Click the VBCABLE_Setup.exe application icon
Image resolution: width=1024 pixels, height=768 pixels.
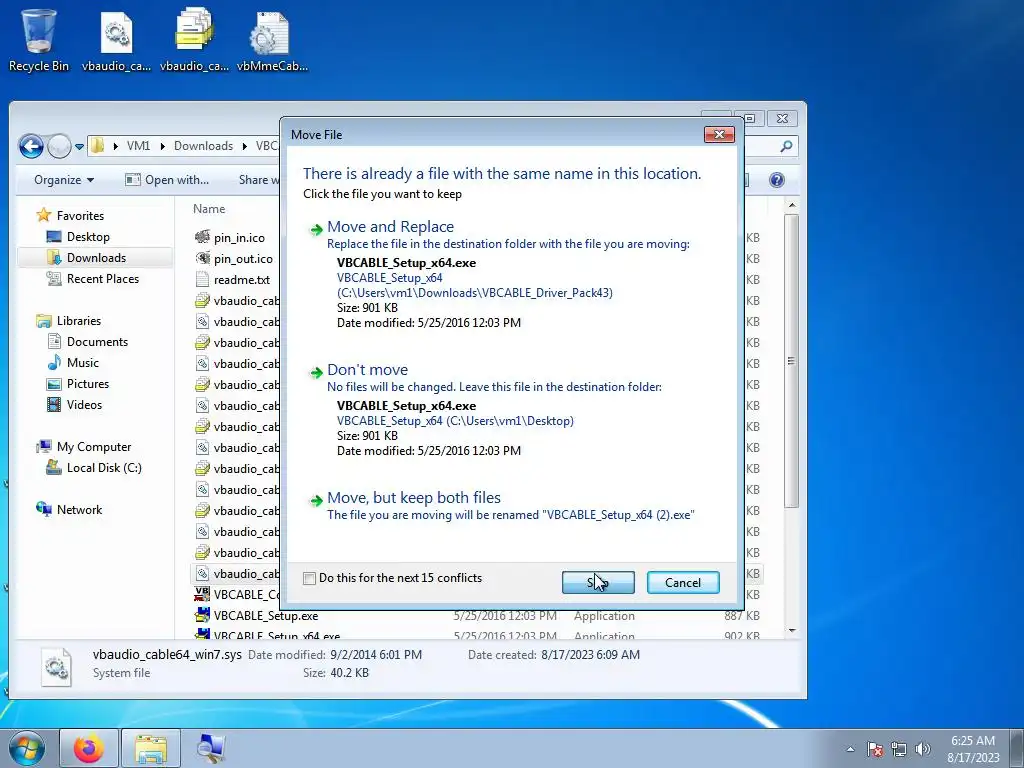202,615
